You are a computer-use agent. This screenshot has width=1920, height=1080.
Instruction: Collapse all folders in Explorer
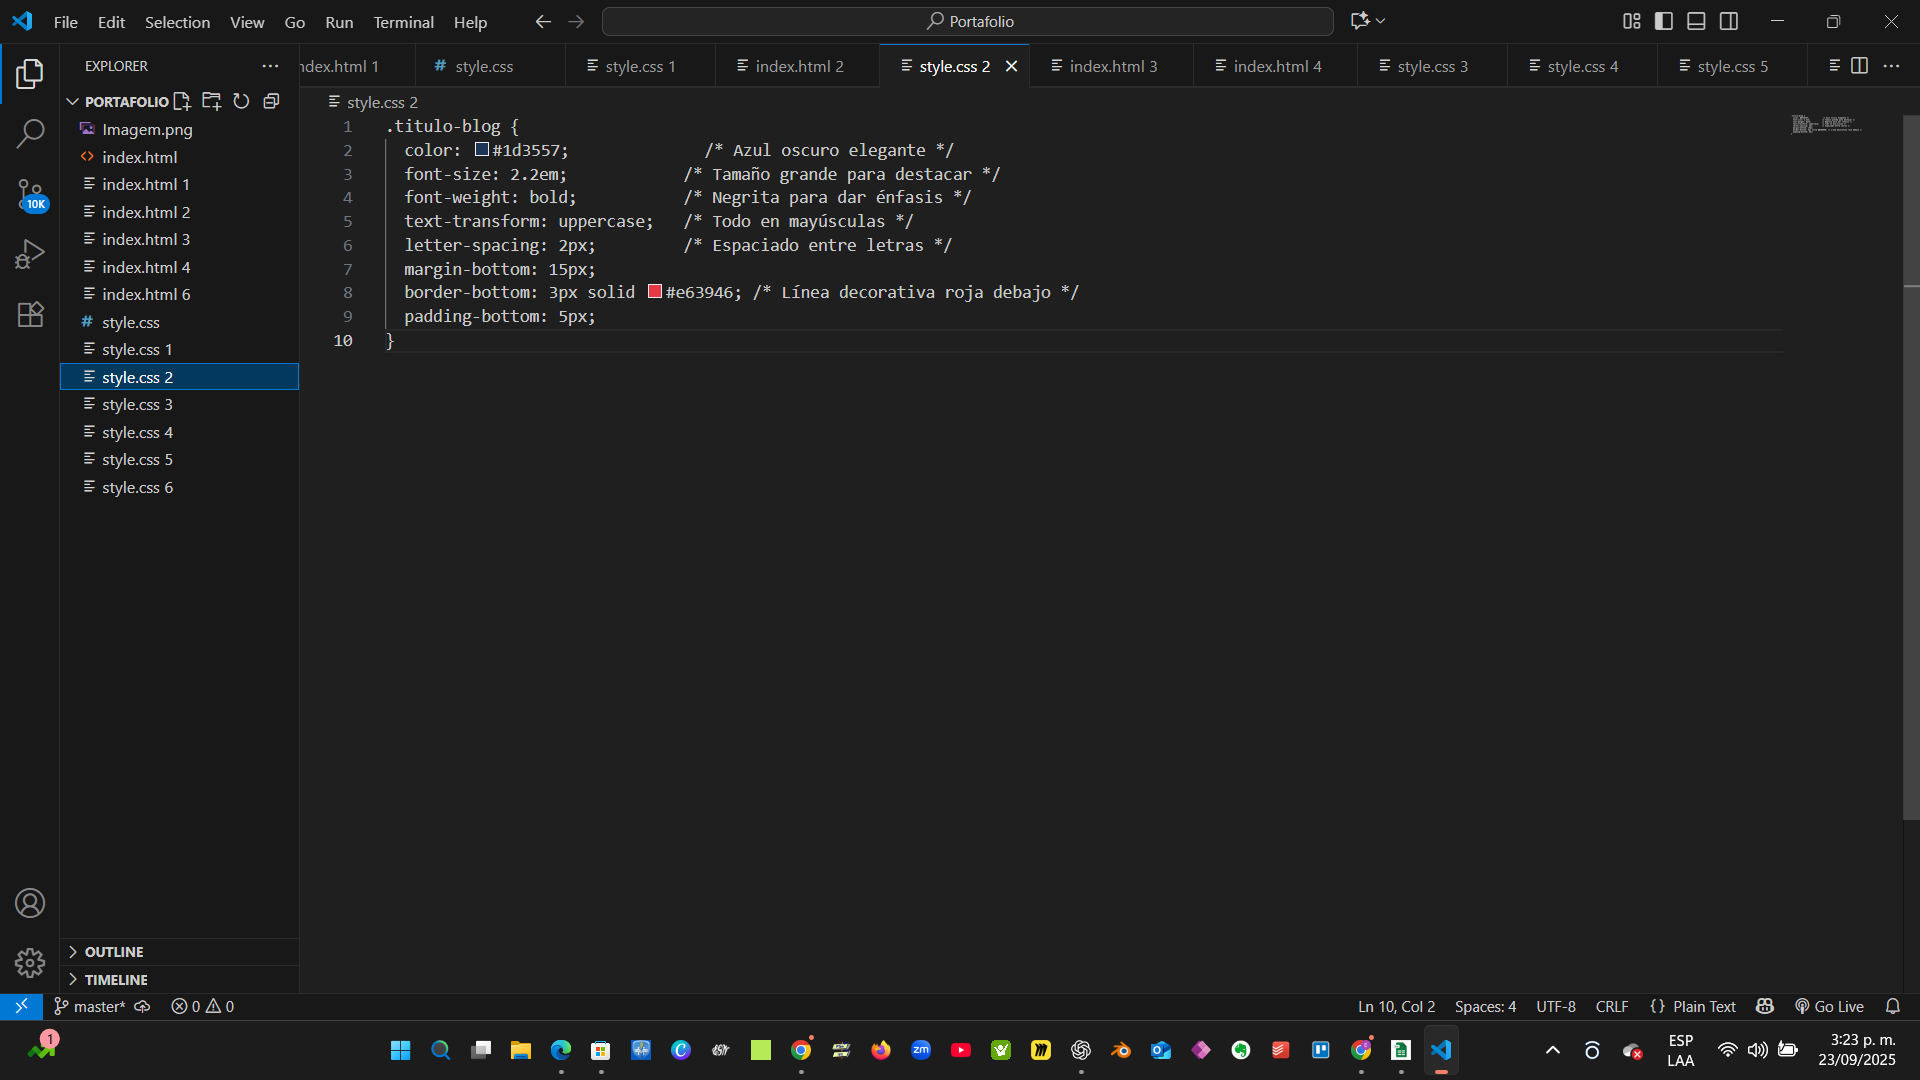click(x=271, y=101)
